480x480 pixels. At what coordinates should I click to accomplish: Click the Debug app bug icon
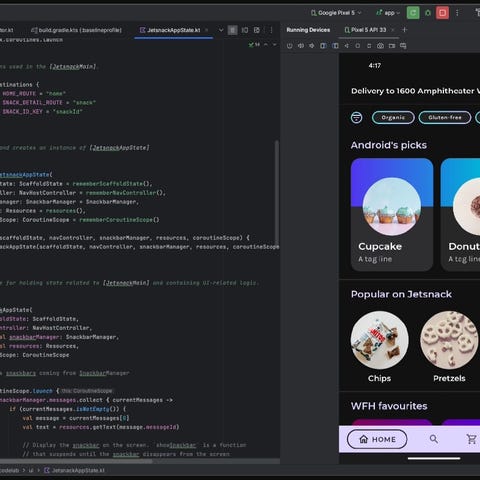point(428,13)
